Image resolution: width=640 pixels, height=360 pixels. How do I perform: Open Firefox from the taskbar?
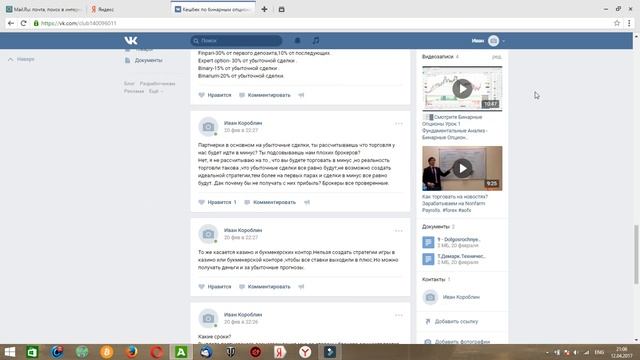pyautogui.click(x=131, y=352)
